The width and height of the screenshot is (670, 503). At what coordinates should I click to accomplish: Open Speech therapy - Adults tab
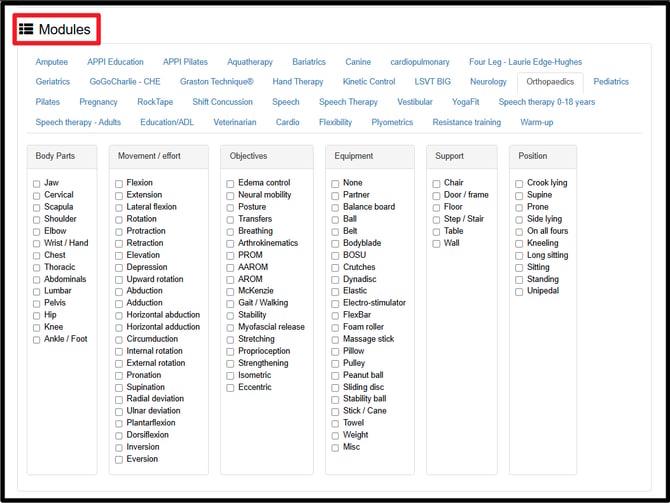tap(78, 122)
